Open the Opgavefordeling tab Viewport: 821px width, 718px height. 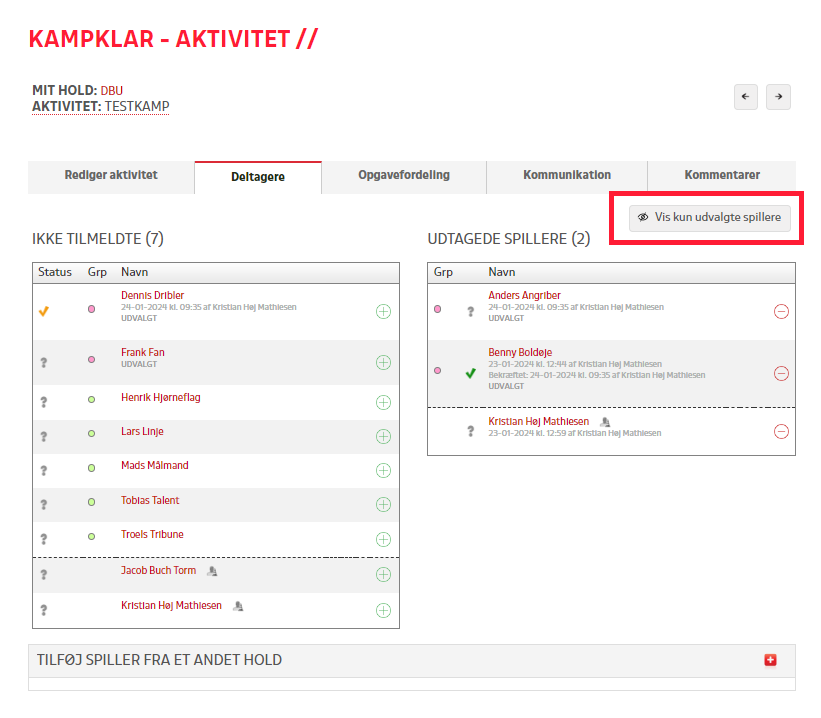[x=403, y=176]
